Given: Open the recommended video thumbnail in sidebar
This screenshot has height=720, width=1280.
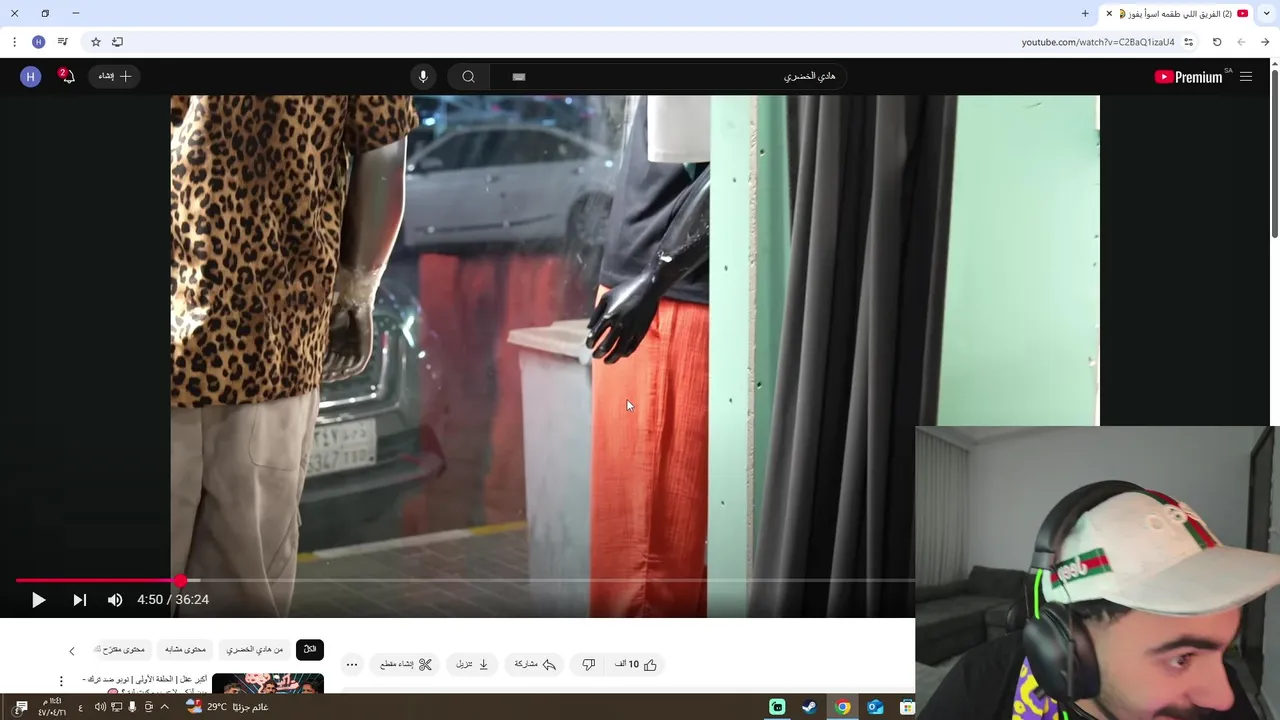Looking at the screenshot, I should tap(268, 684).
